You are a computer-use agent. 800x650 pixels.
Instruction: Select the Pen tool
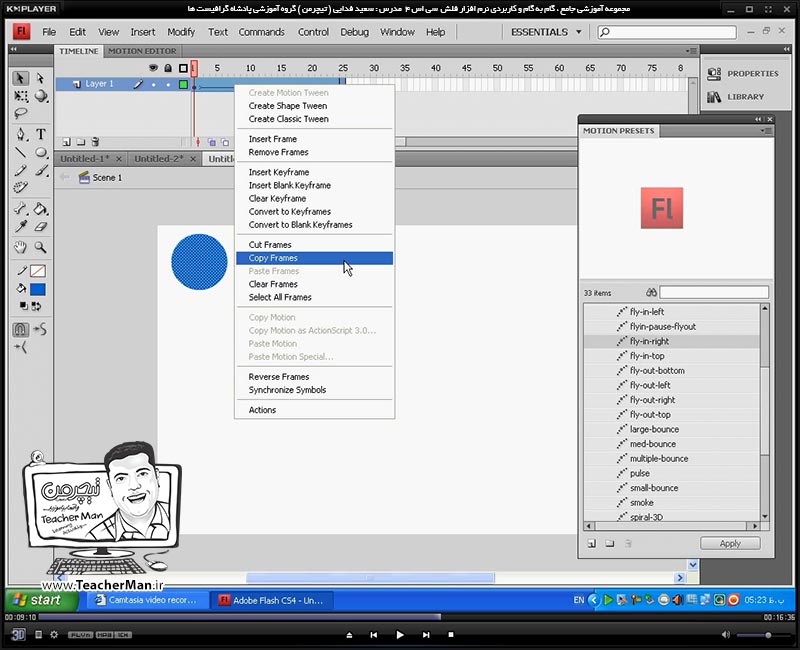(x=20, y=134)
